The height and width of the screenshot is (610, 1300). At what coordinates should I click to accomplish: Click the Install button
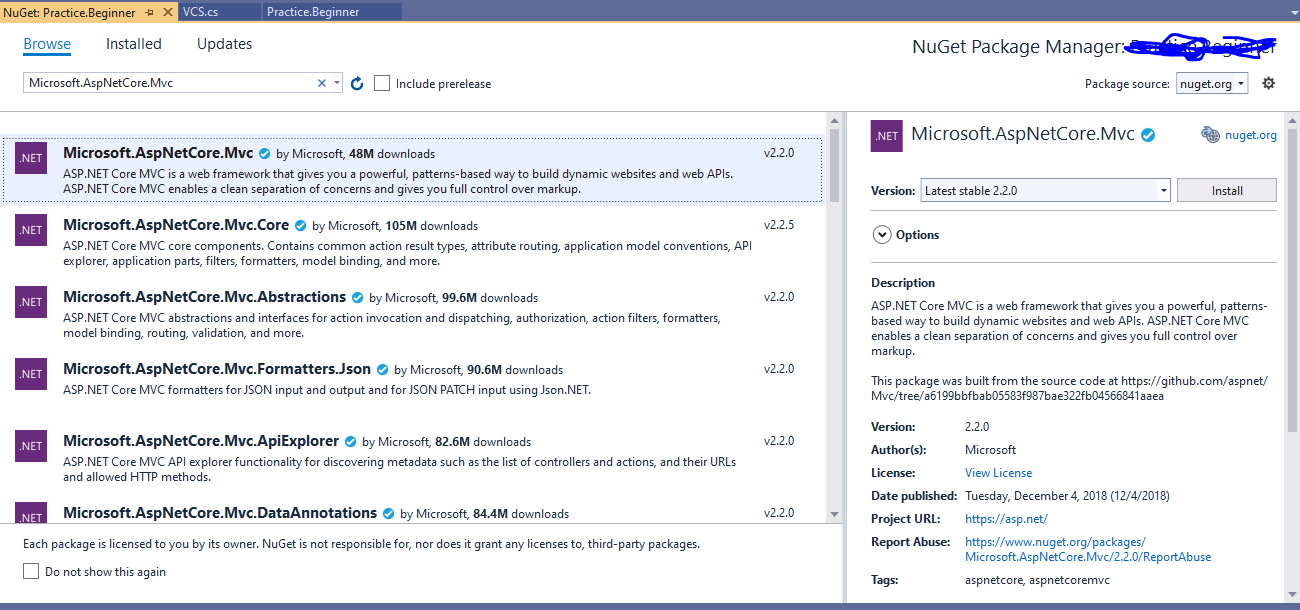(x=1227, y=190)
